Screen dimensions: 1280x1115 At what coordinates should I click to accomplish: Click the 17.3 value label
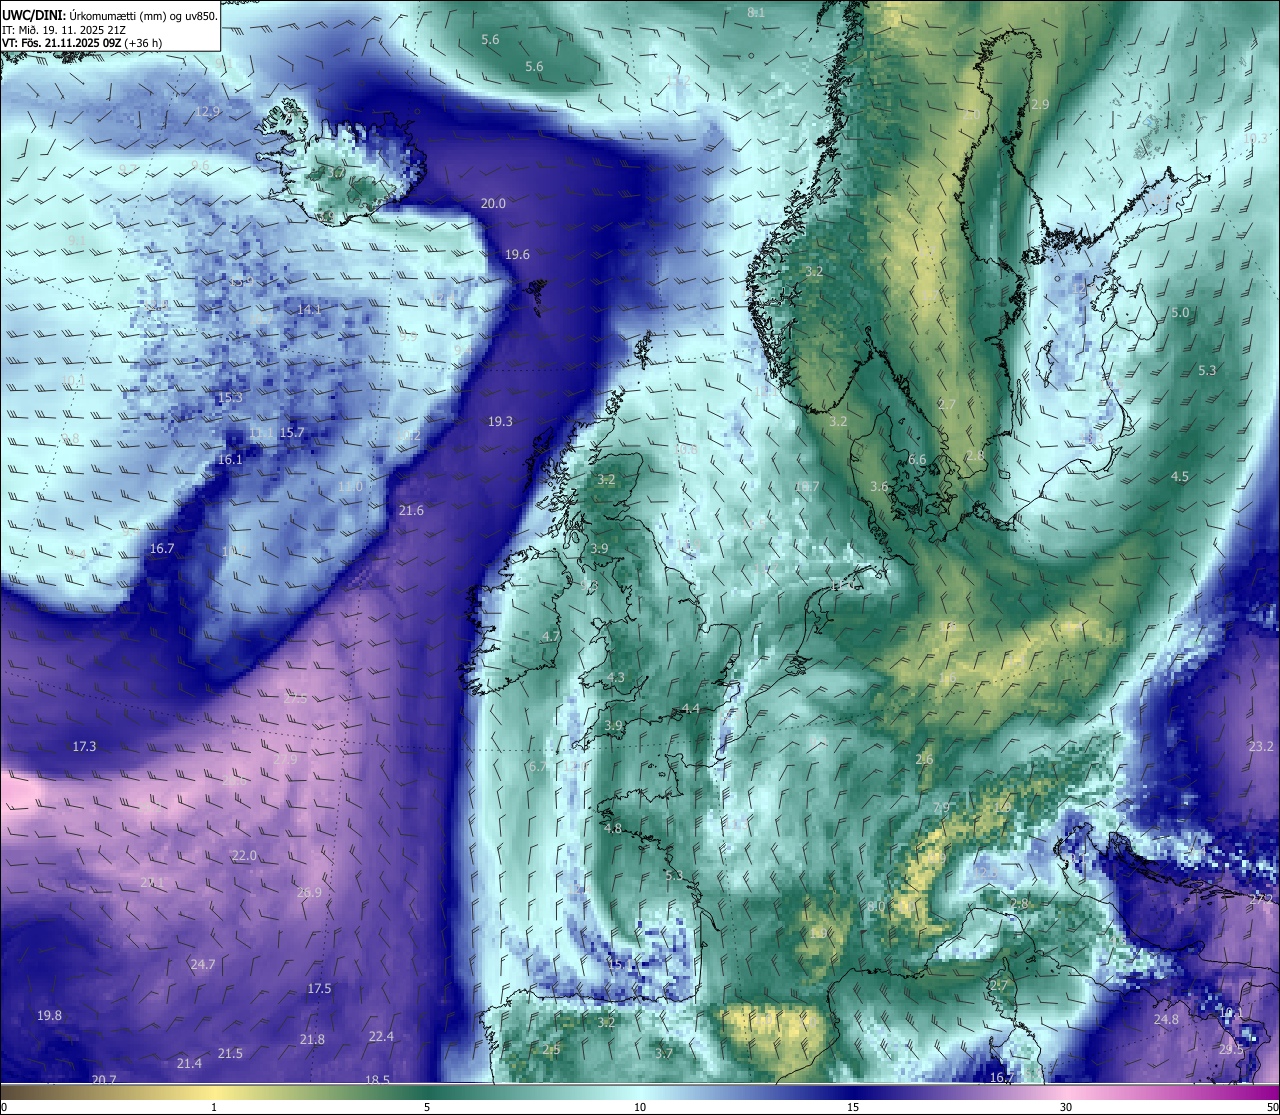84,746
